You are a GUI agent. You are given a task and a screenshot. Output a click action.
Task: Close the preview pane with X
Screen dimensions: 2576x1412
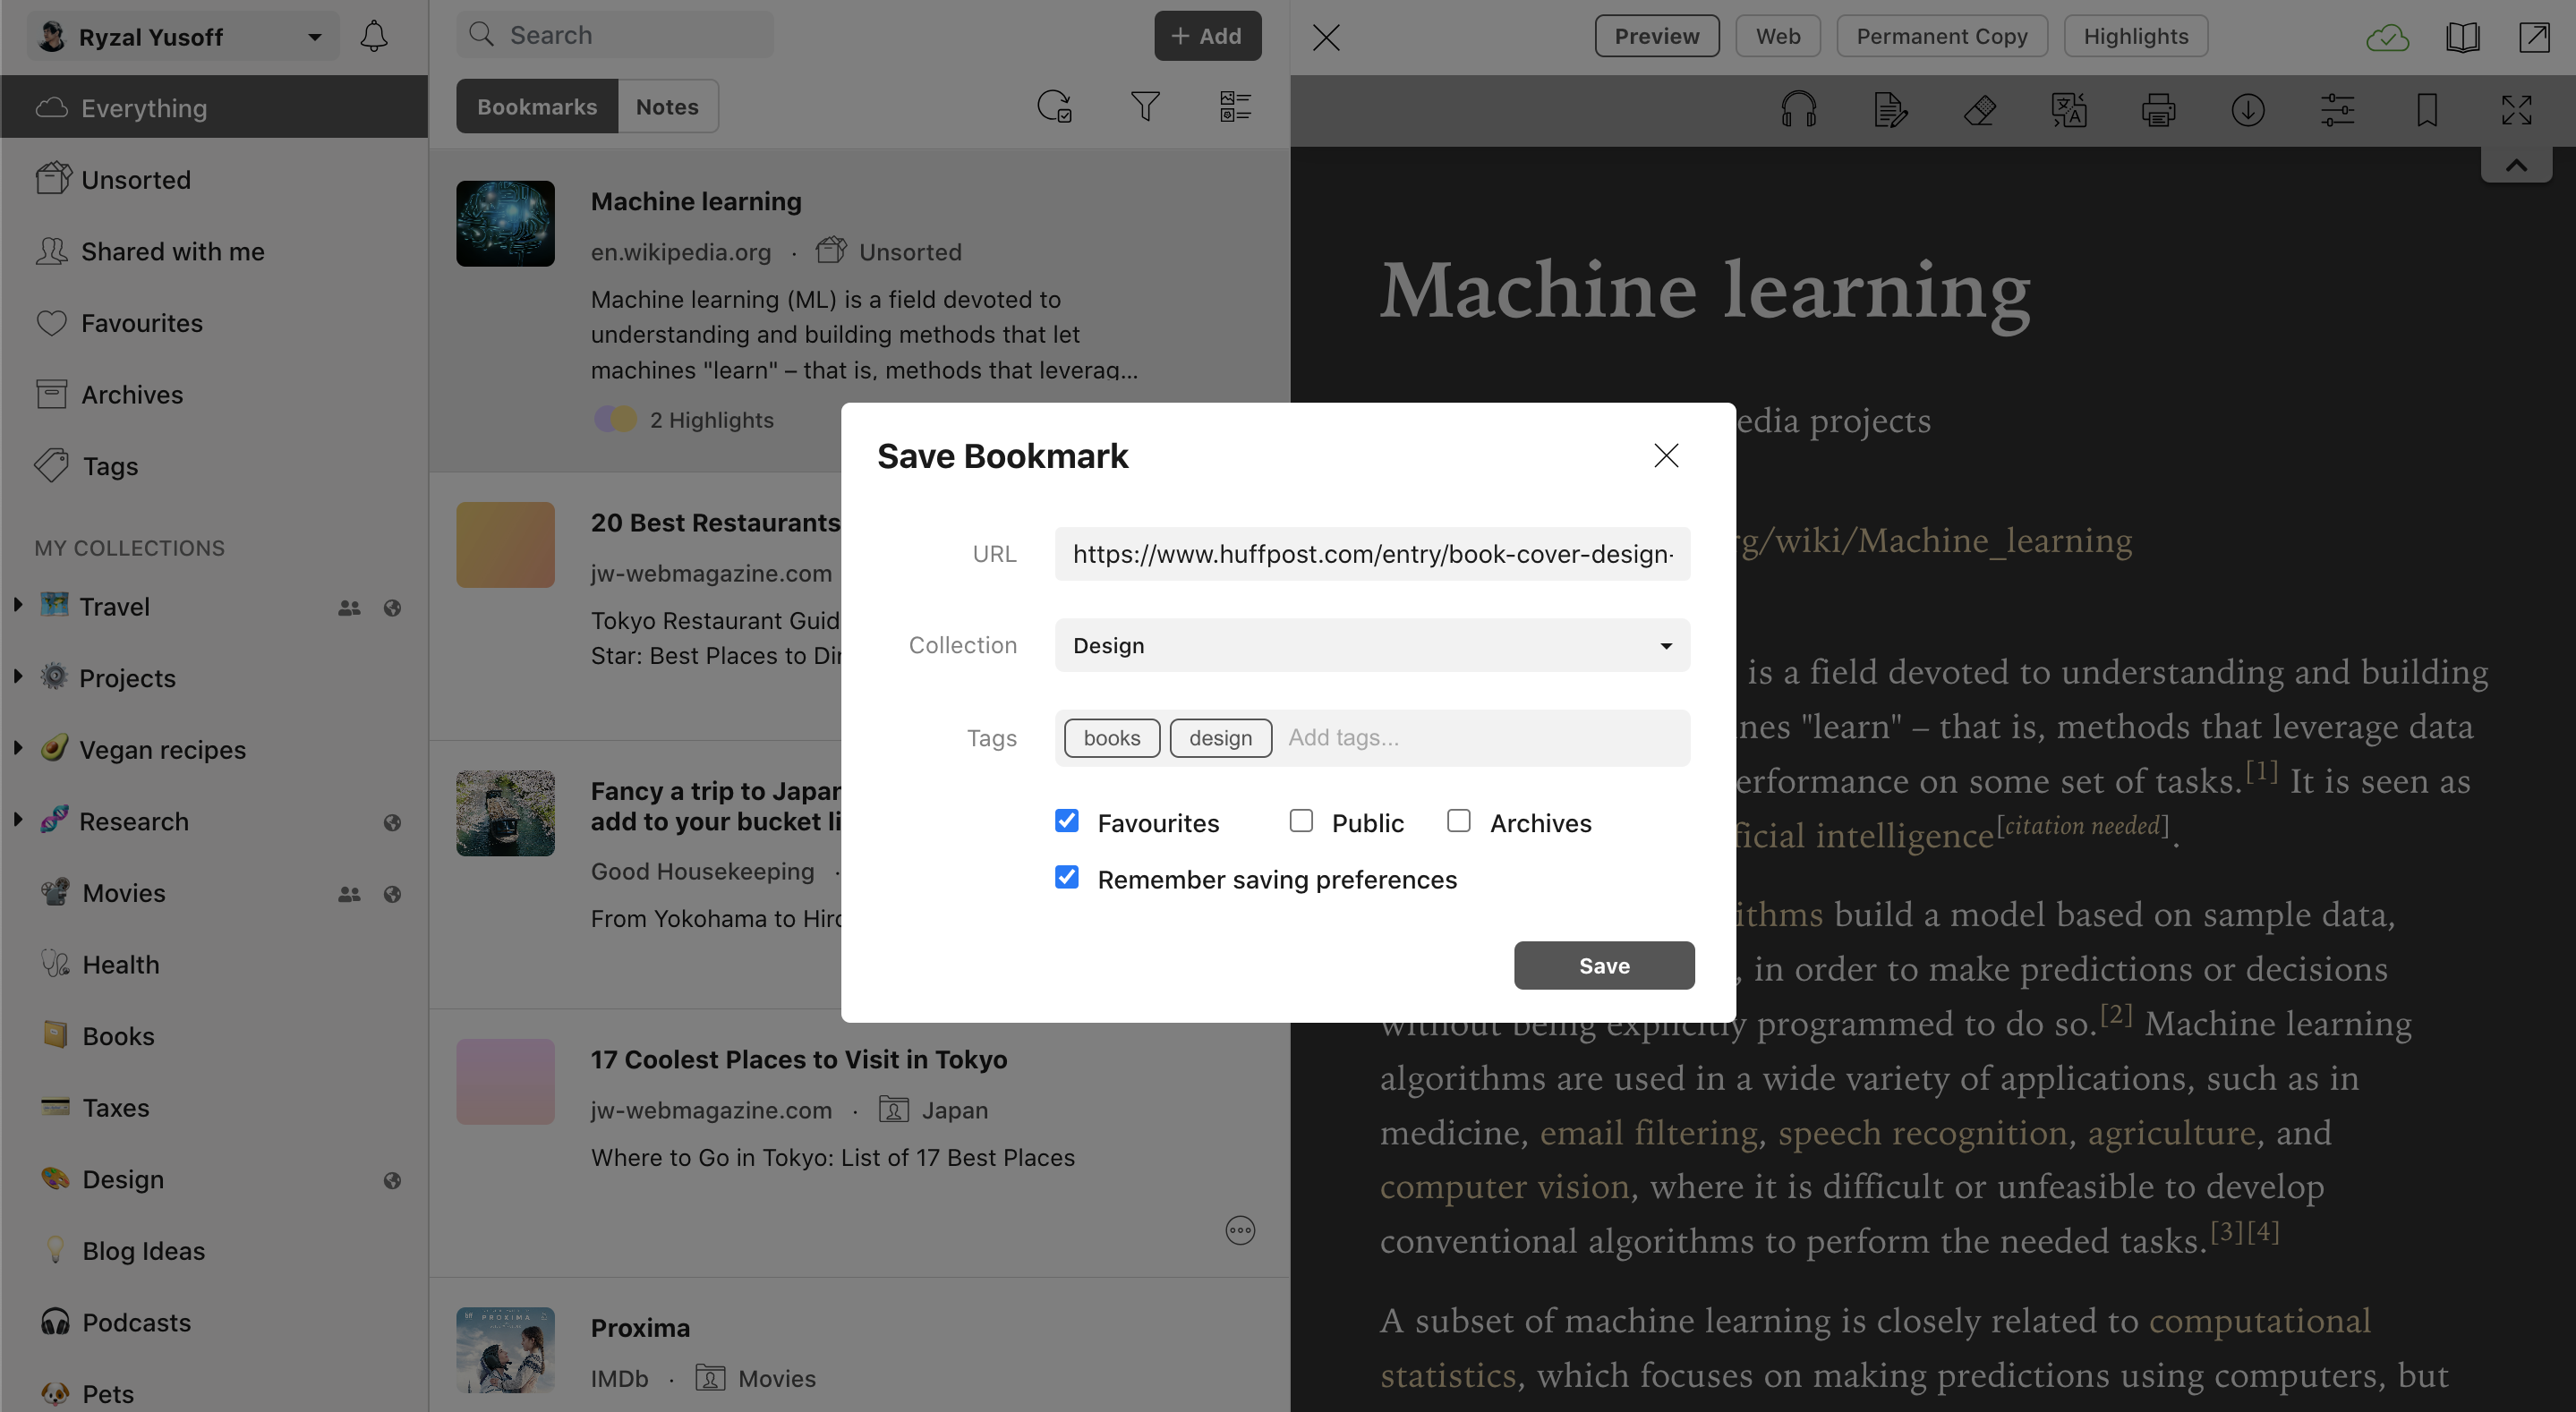click(x=1326, y=37)
